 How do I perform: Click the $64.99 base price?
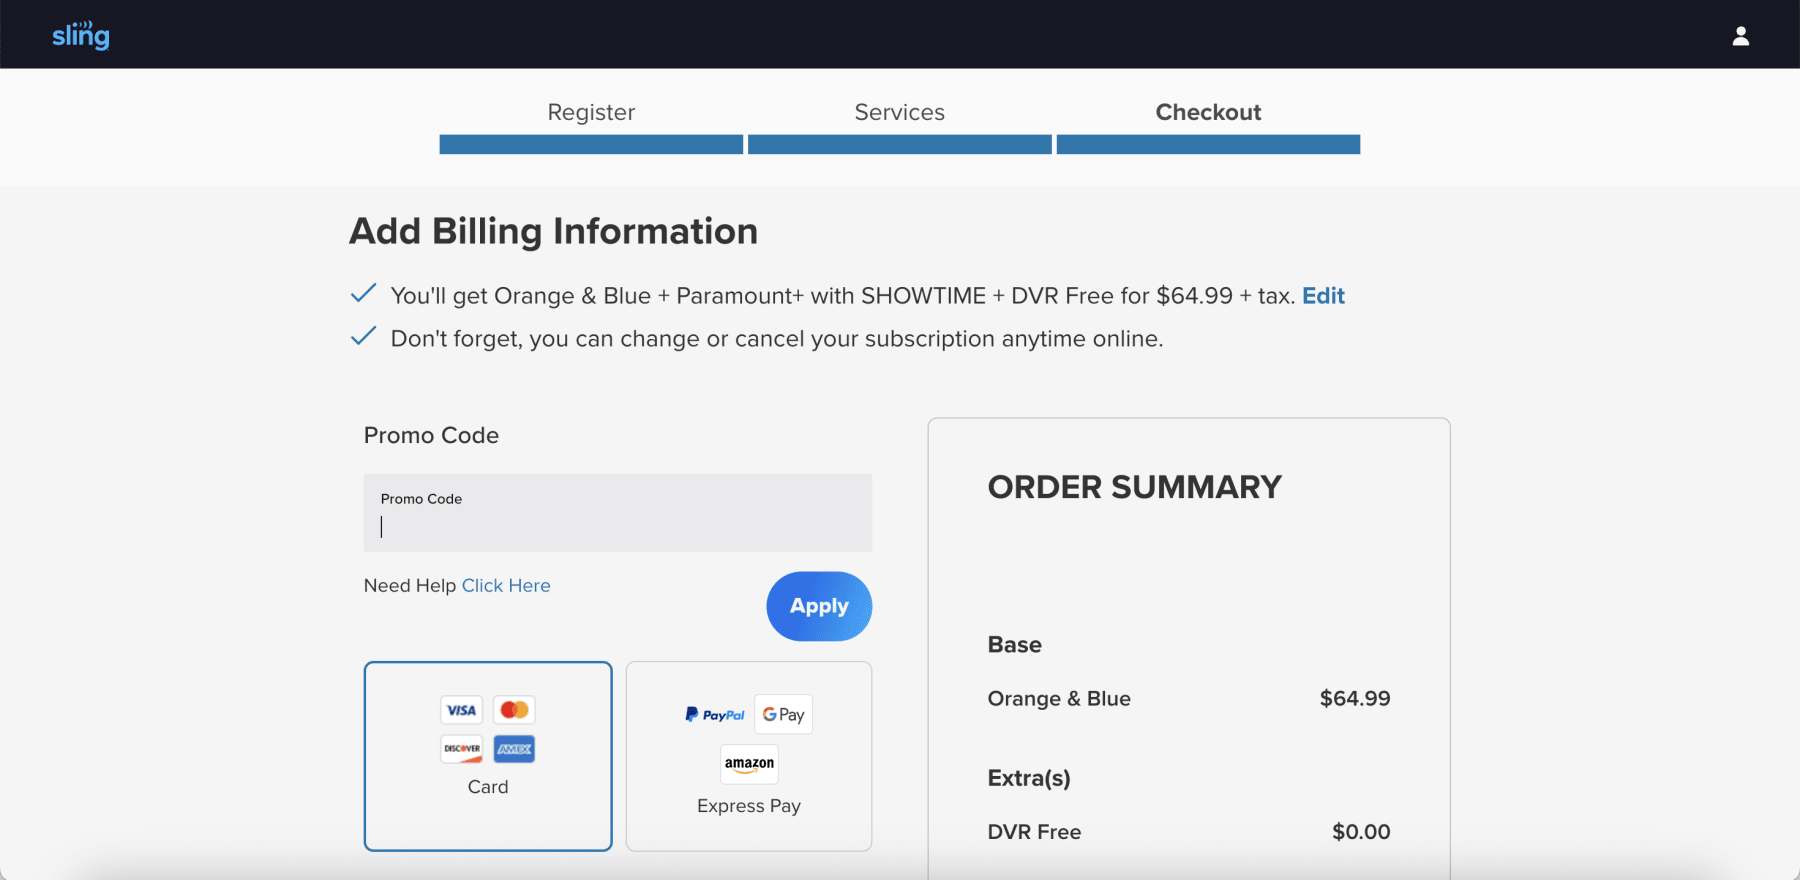[x=1355, y=699]
